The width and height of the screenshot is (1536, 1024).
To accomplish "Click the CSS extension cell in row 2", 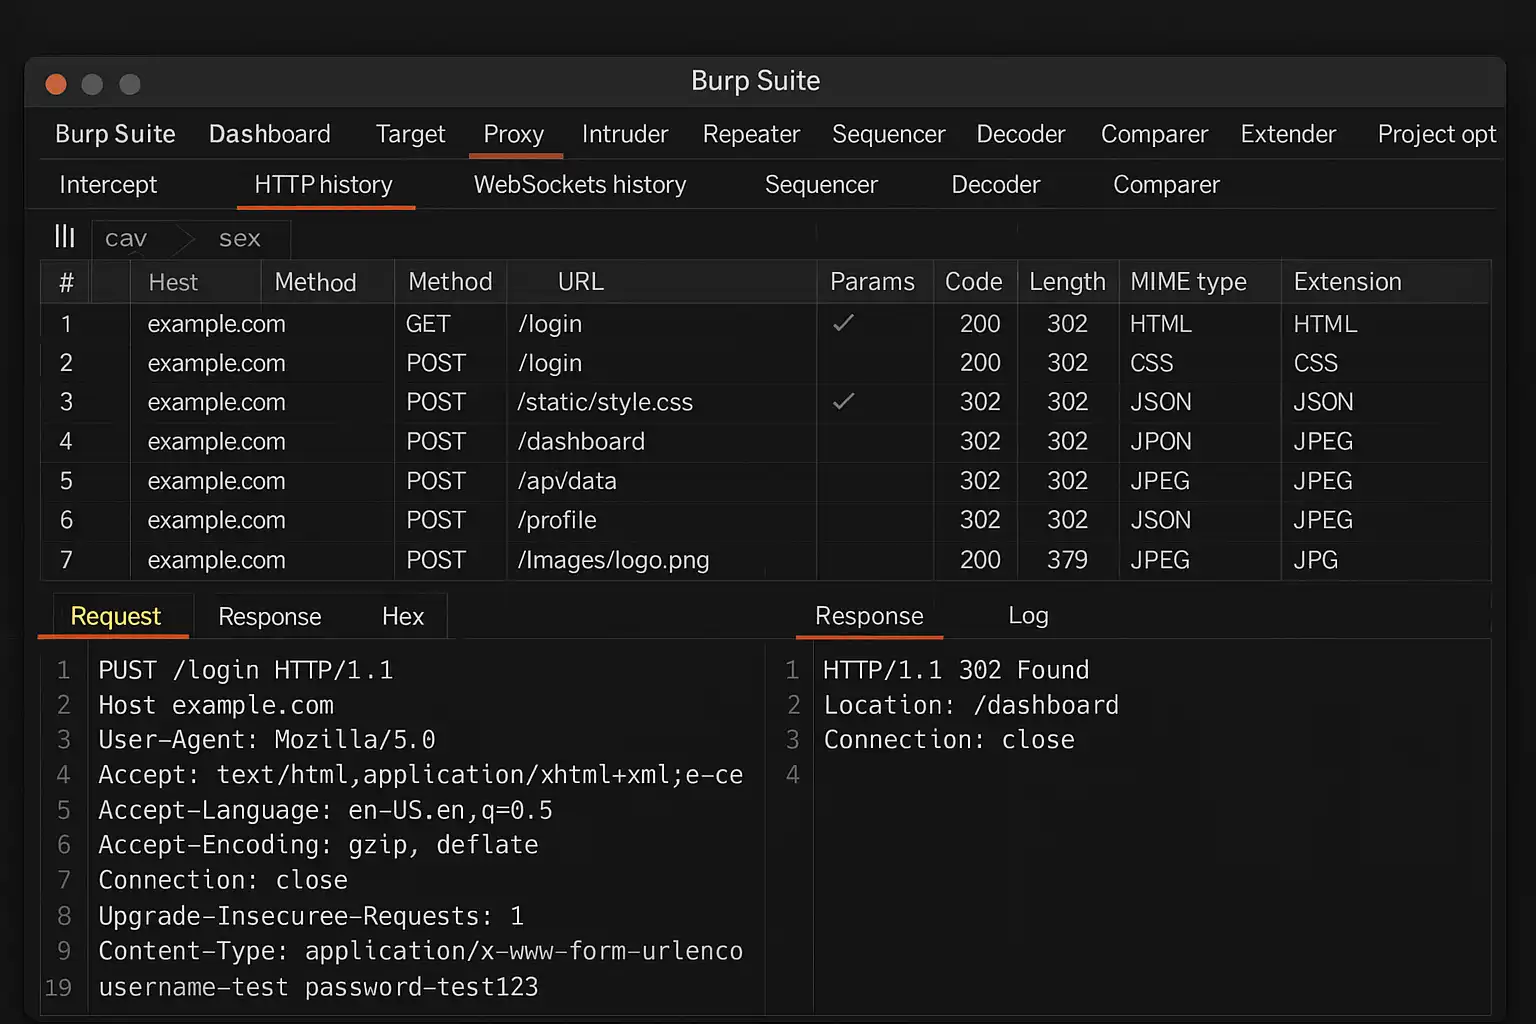I will pos(1315,363).
